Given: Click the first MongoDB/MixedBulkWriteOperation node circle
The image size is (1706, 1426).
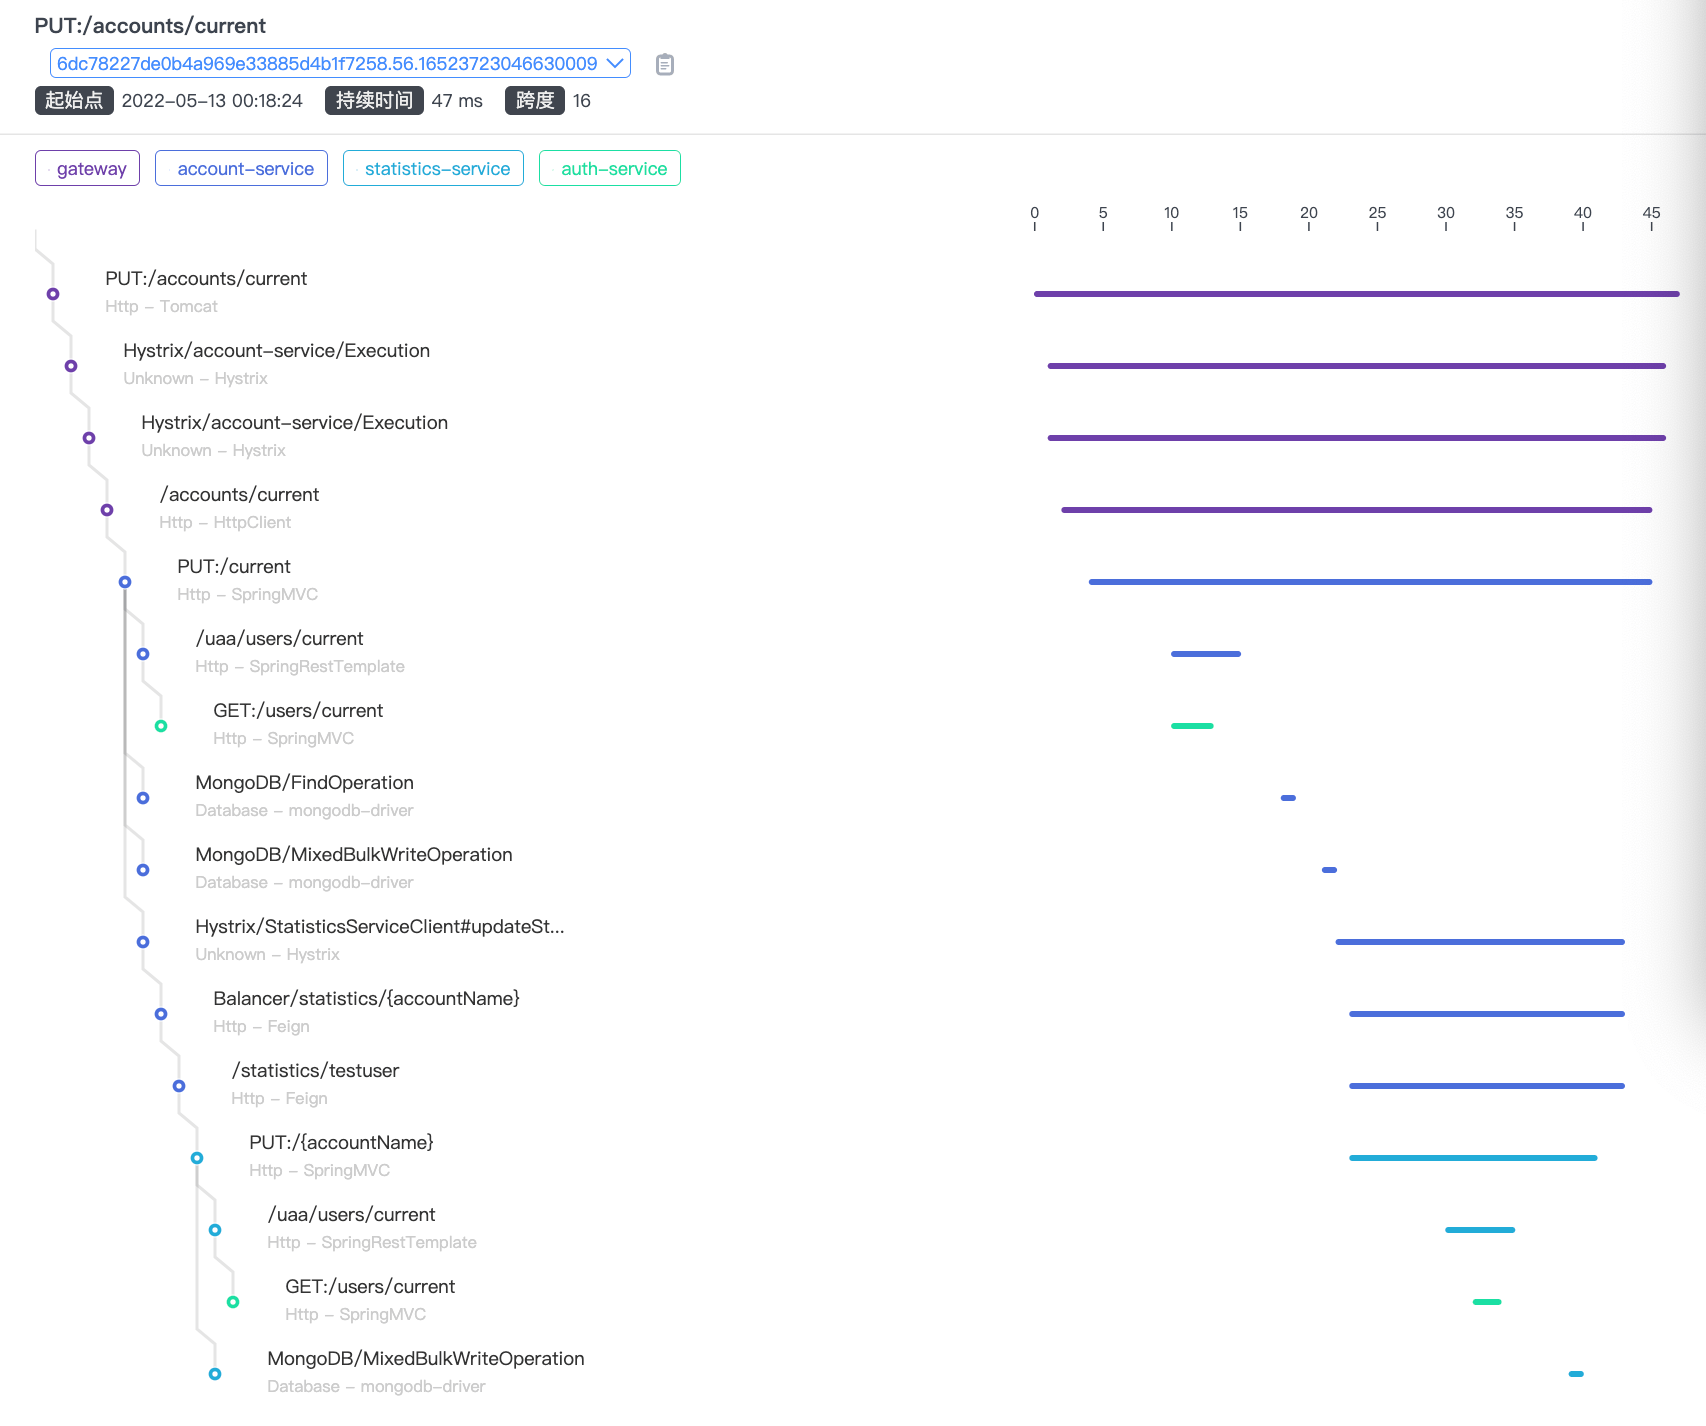Looking at the screenshot, I should click(x=143, y=870).
